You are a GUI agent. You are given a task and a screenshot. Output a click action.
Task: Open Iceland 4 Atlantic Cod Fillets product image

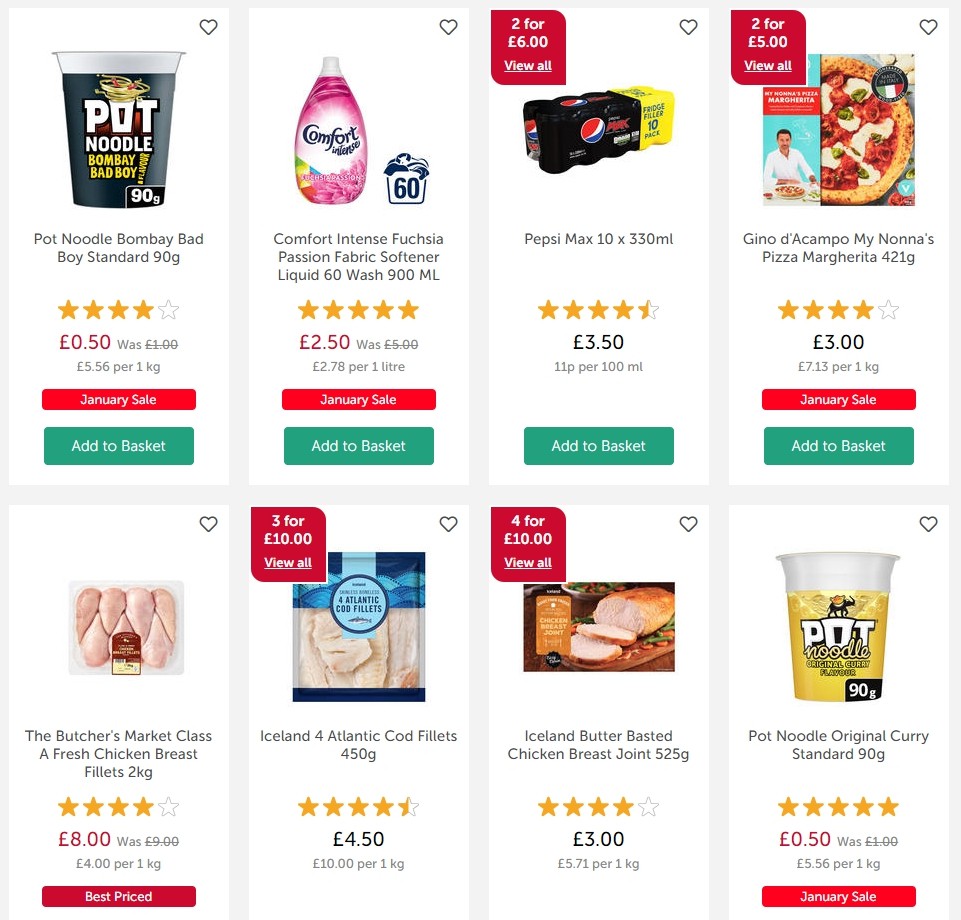tap(359, 627)
